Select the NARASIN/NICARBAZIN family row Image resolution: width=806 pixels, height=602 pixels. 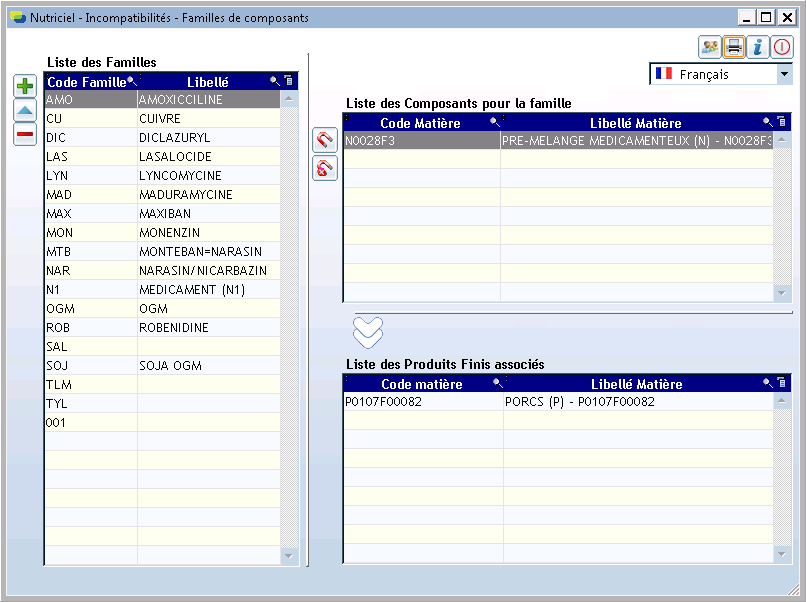click(x=162, y=270)
